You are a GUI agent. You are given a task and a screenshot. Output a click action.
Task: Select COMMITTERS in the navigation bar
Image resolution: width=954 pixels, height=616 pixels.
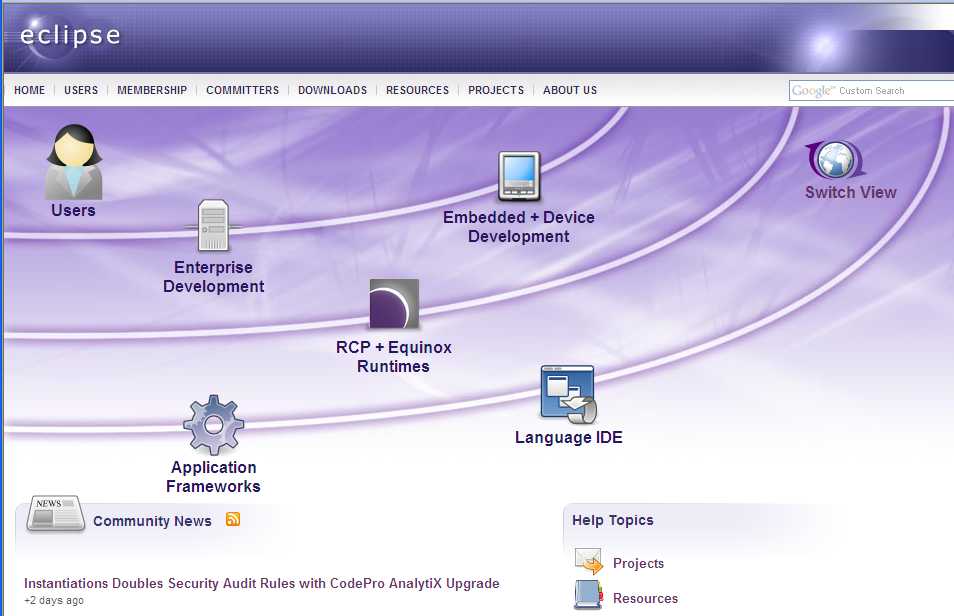point(242,90)
